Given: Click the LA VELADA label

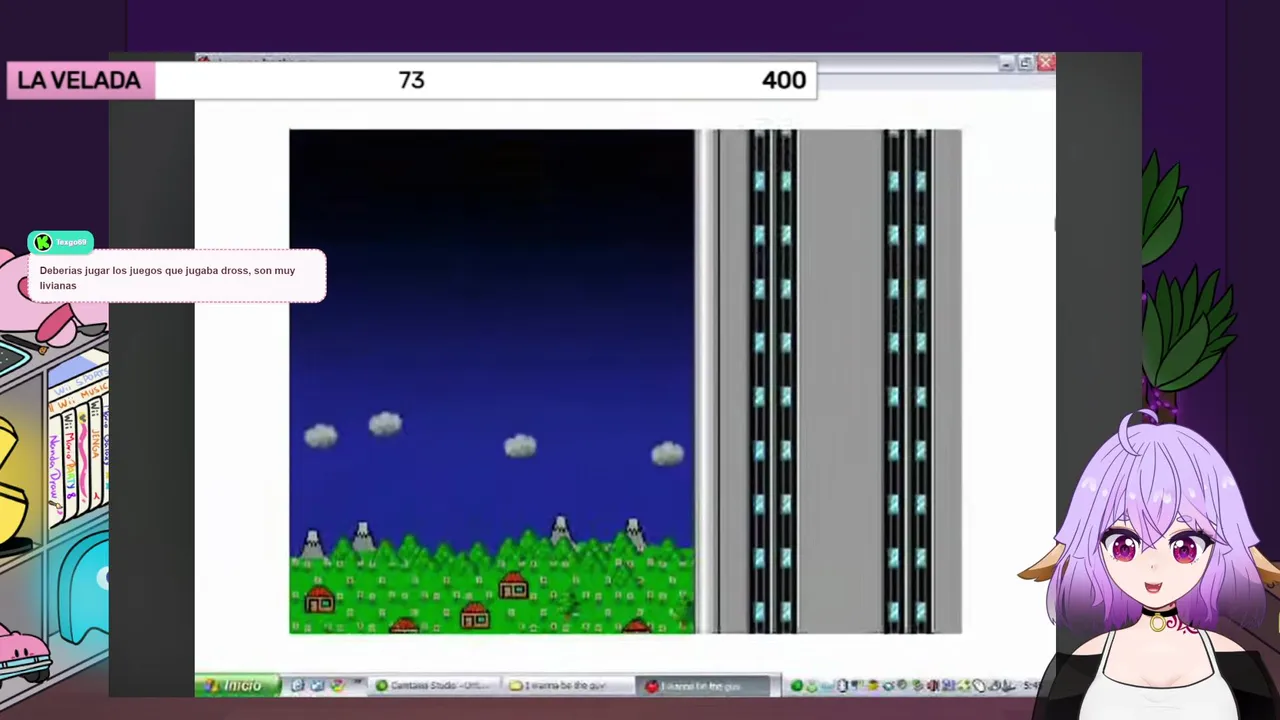Looking at the screenshot, I should [x=79, y=81].
